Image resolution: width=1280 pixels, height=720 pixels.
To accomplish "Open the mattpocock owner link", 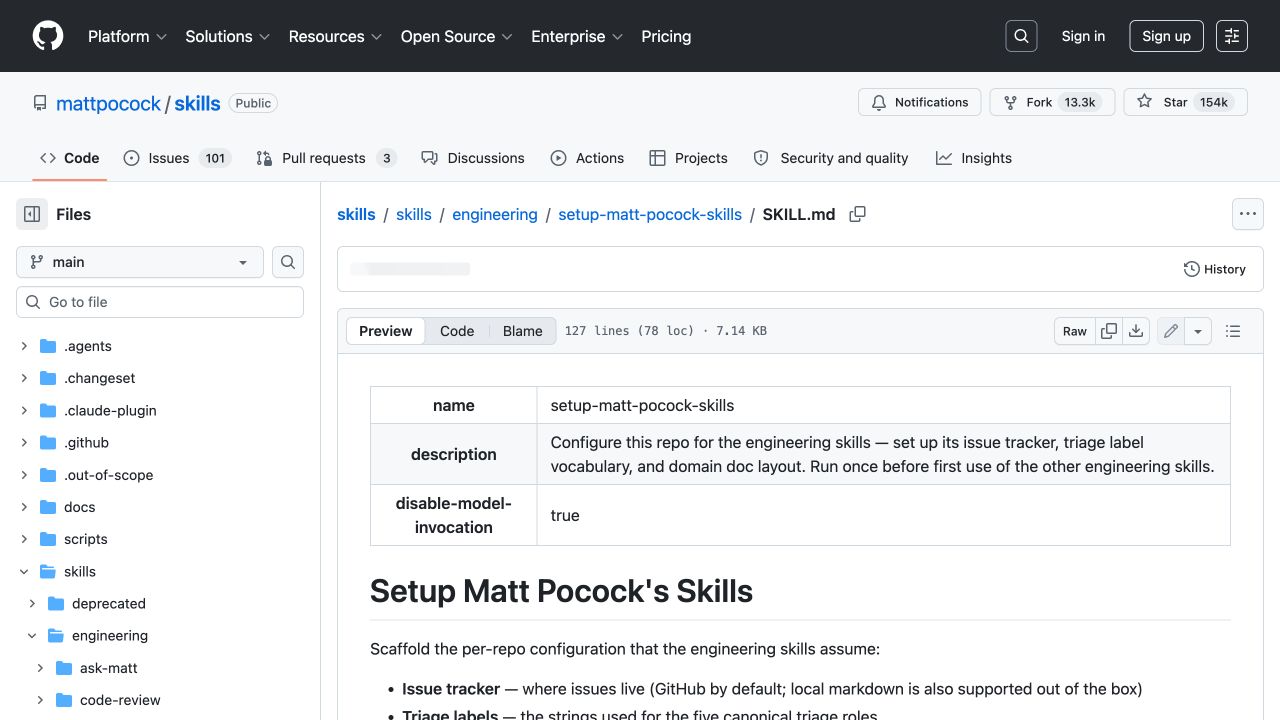I will [x=108, y=103].
